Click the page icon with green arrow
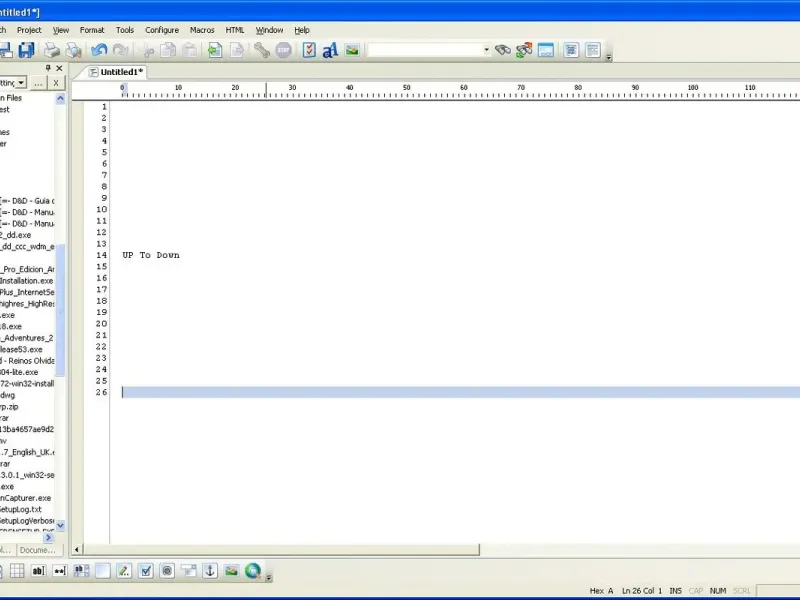This screenshot has height=600, width=800. tap(215, 50)
